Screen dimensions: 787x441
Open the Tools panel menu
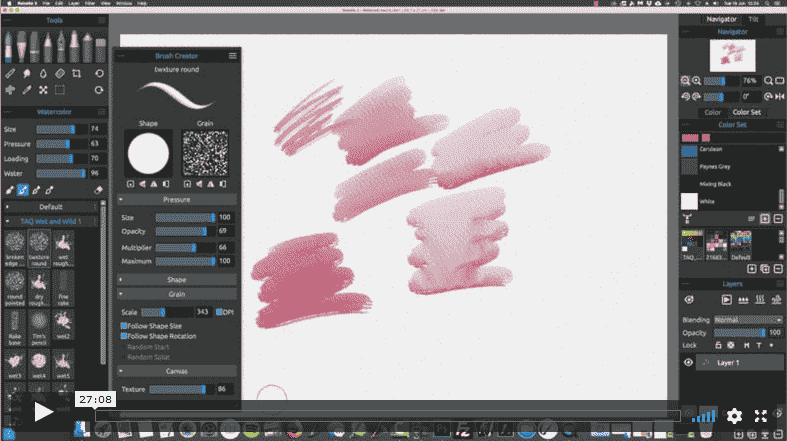pyautogui.click(x=101, y=20)
